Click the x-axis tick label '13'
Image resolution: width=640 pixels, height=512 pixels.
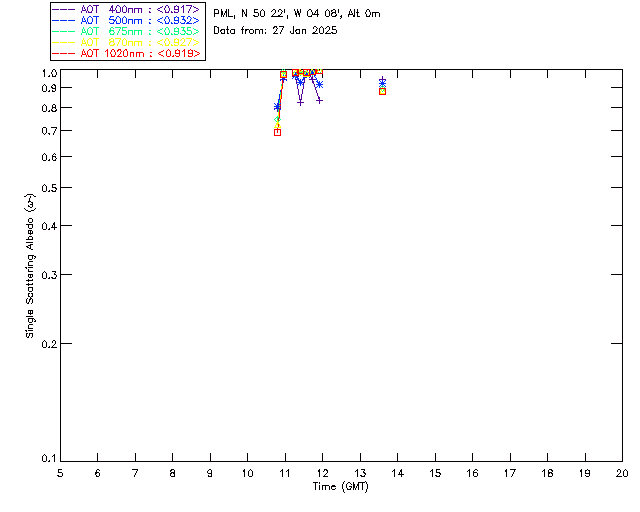point(360,473)
